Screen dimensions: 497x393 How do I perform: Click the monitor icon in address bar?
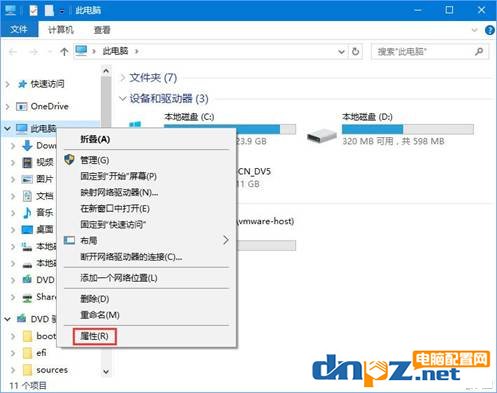(81, 51)
